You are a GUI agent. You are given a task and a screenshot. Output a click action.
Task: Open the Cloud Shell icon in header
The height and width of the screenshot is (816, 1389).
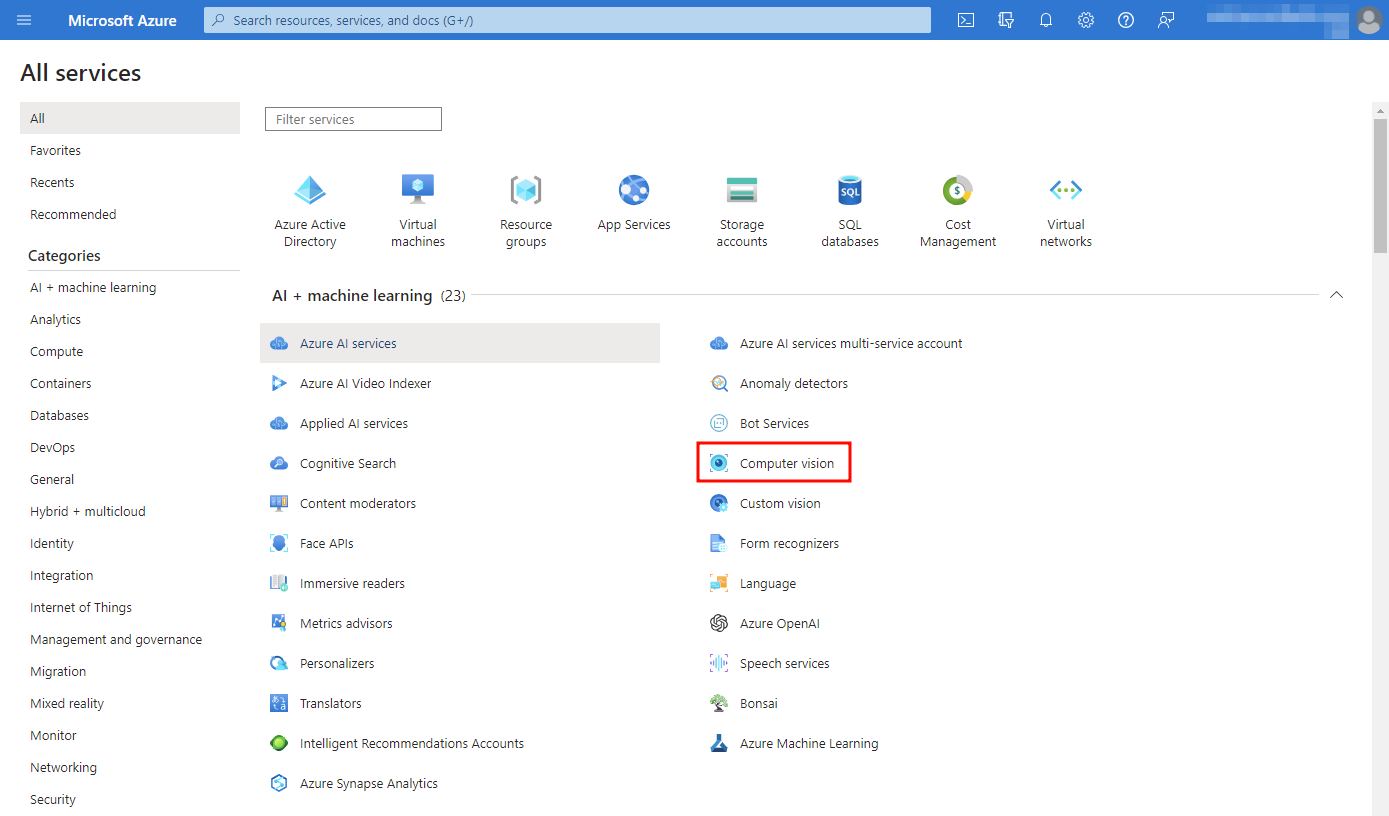click(966, 20)
